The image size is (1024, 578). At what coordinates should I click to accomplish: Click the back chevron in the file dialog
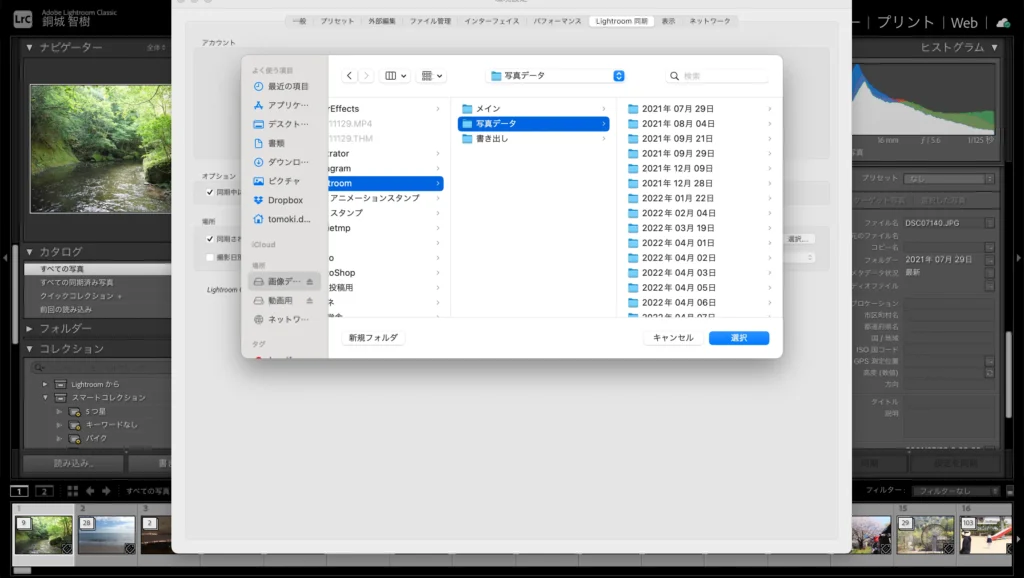tap(348, 75)
